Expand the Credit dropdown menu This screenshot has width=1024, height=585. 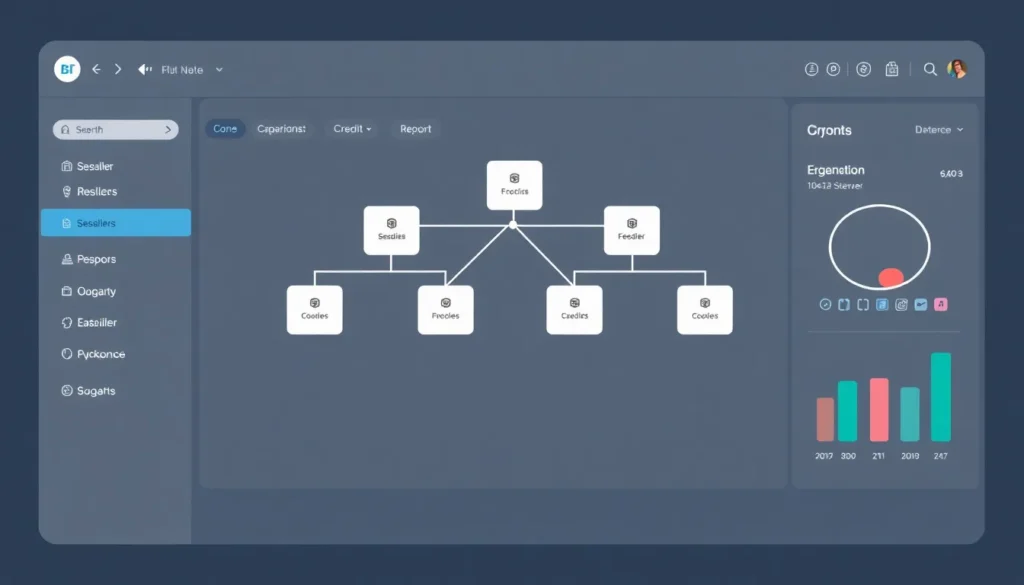pos(352,129)
